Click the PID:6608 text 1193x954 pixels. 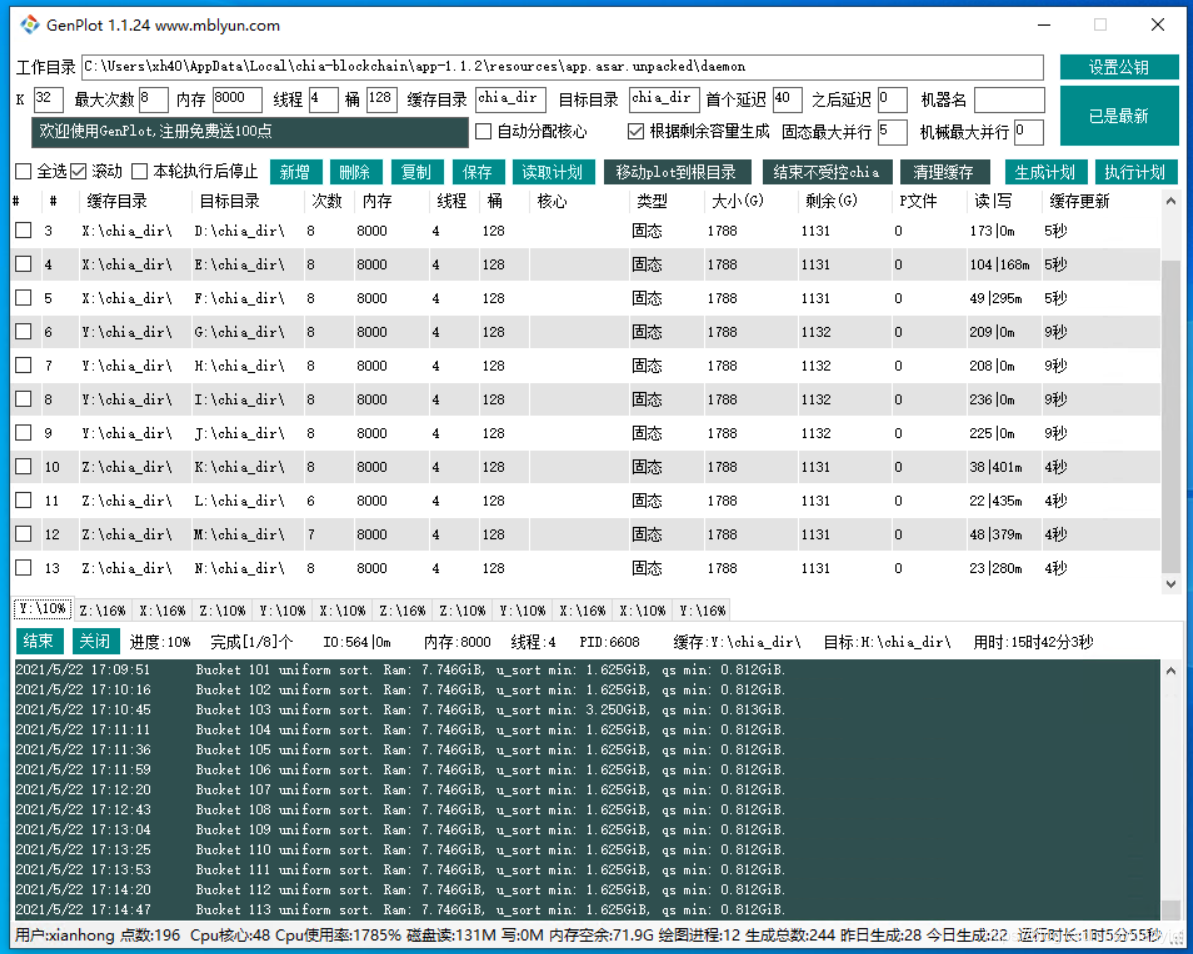point(609,641)
